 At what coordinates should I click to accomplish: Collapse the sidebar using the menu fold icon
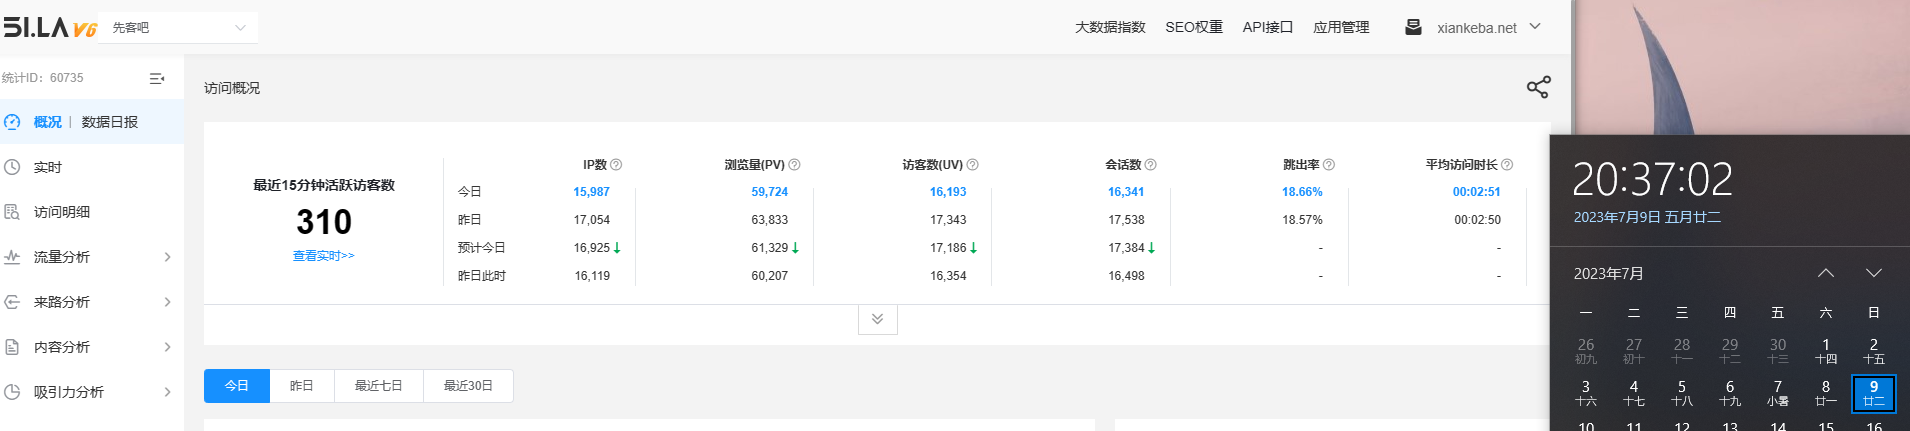coord(157,78)
